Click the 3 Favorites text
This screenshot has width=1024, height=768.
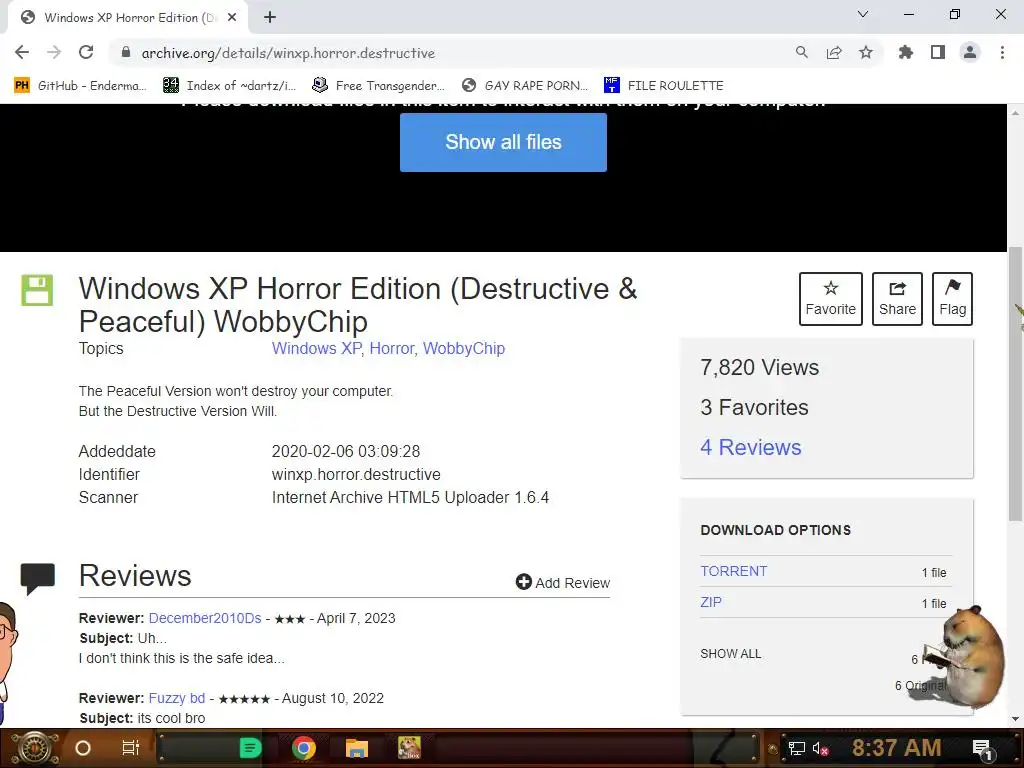point(754,408)
